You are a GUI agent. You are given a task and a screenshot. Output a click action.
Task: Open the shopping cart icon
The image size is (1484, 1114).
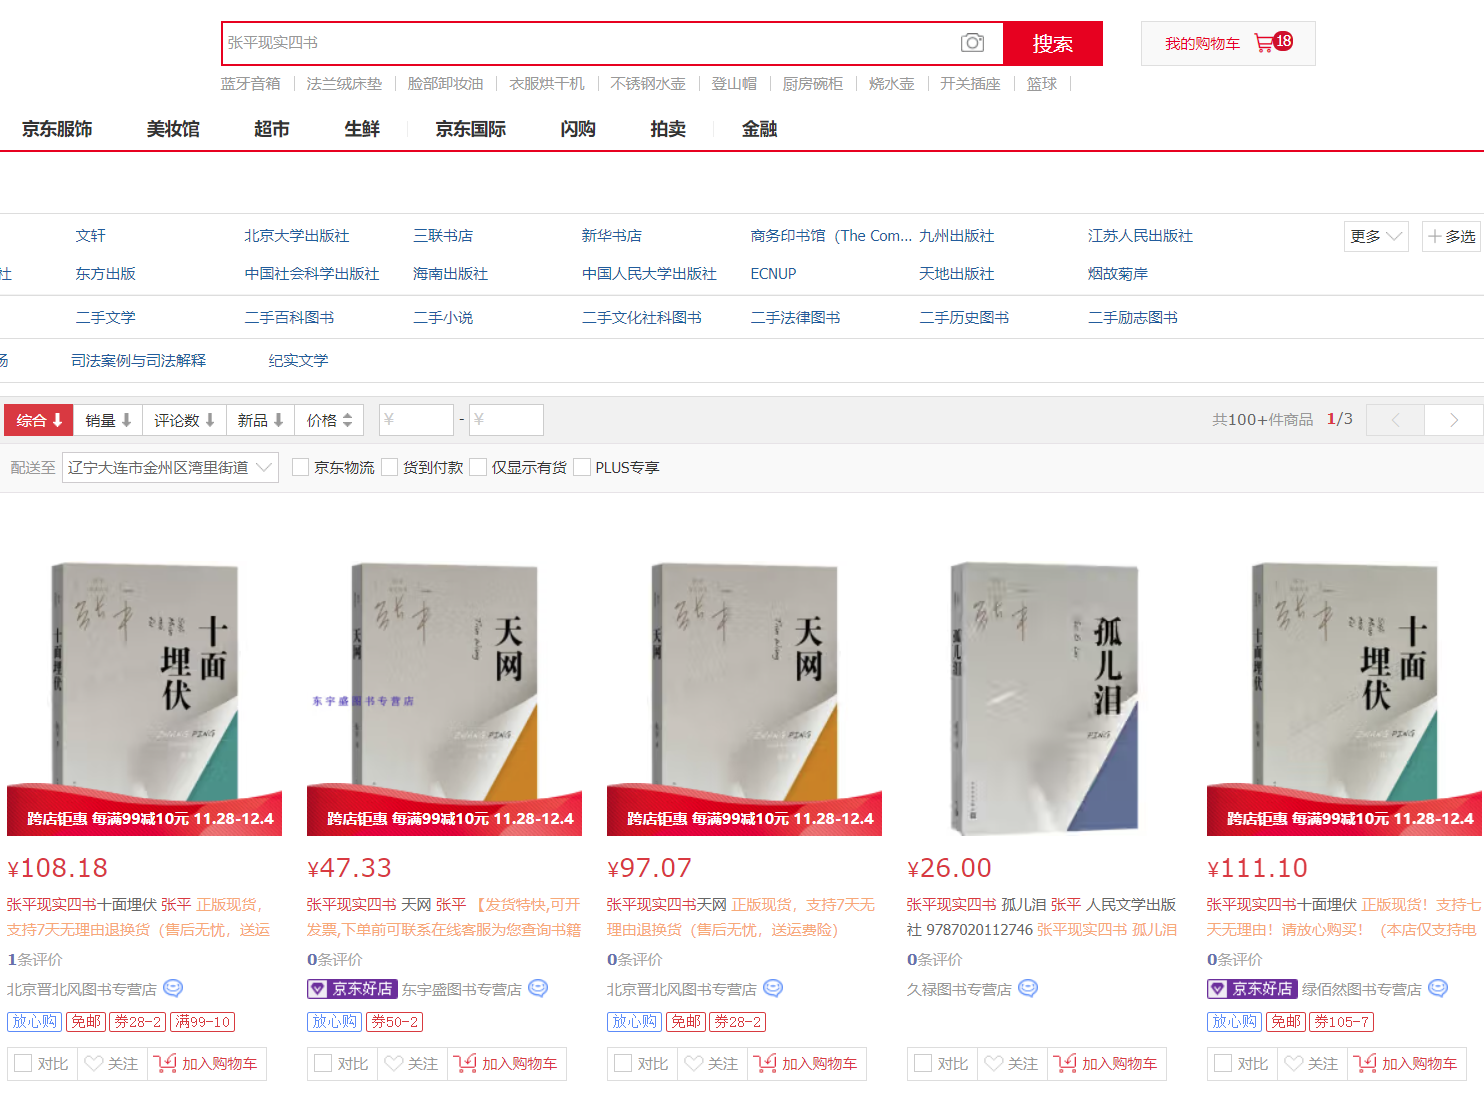coord(1264,43)
